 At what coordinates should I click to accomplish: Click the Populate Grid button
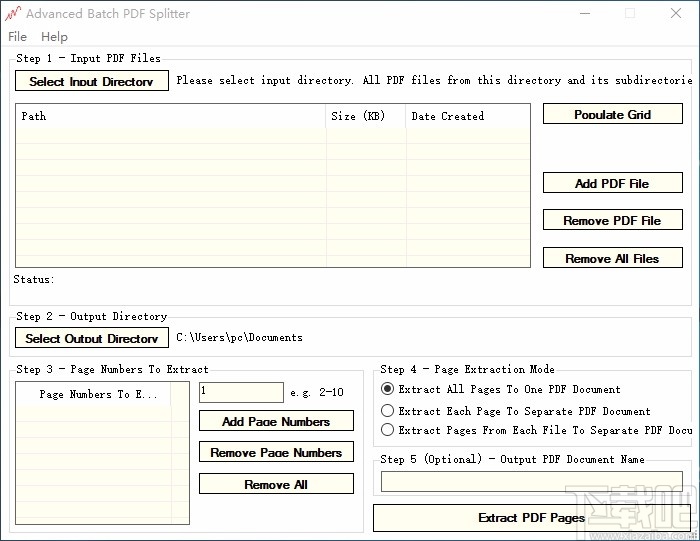pyautogui.click(x=612, y=114)
